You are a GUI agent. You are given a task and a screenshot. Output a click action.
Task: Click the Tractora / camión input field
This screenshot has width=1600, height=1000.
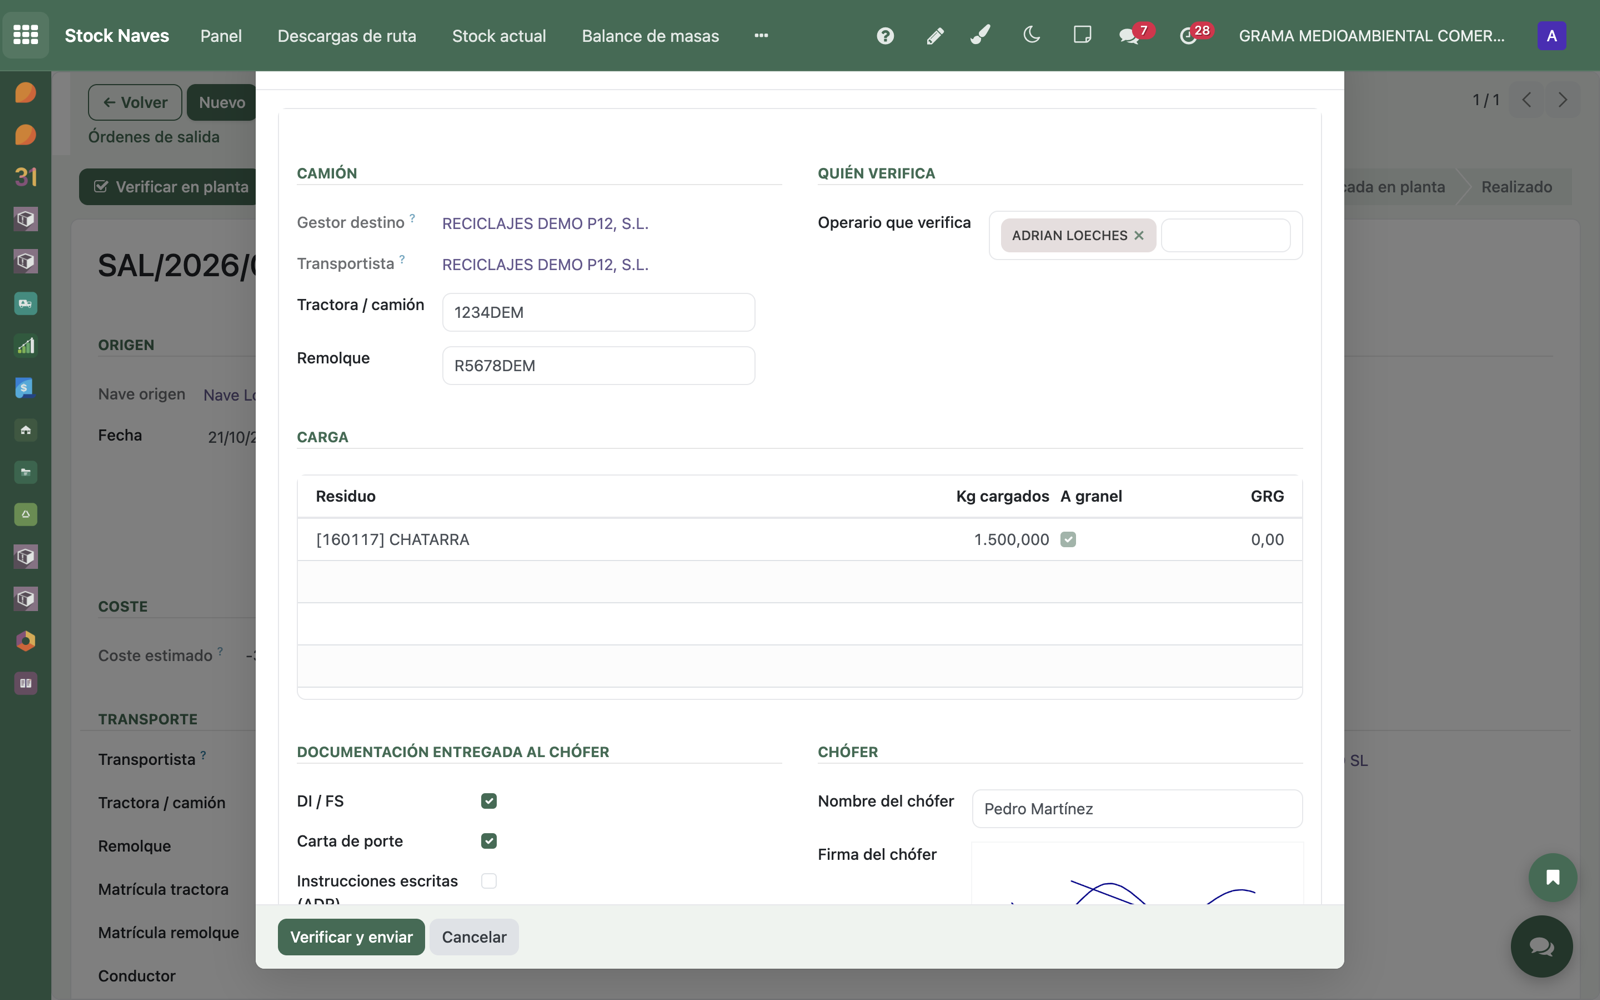pos(598,312)
